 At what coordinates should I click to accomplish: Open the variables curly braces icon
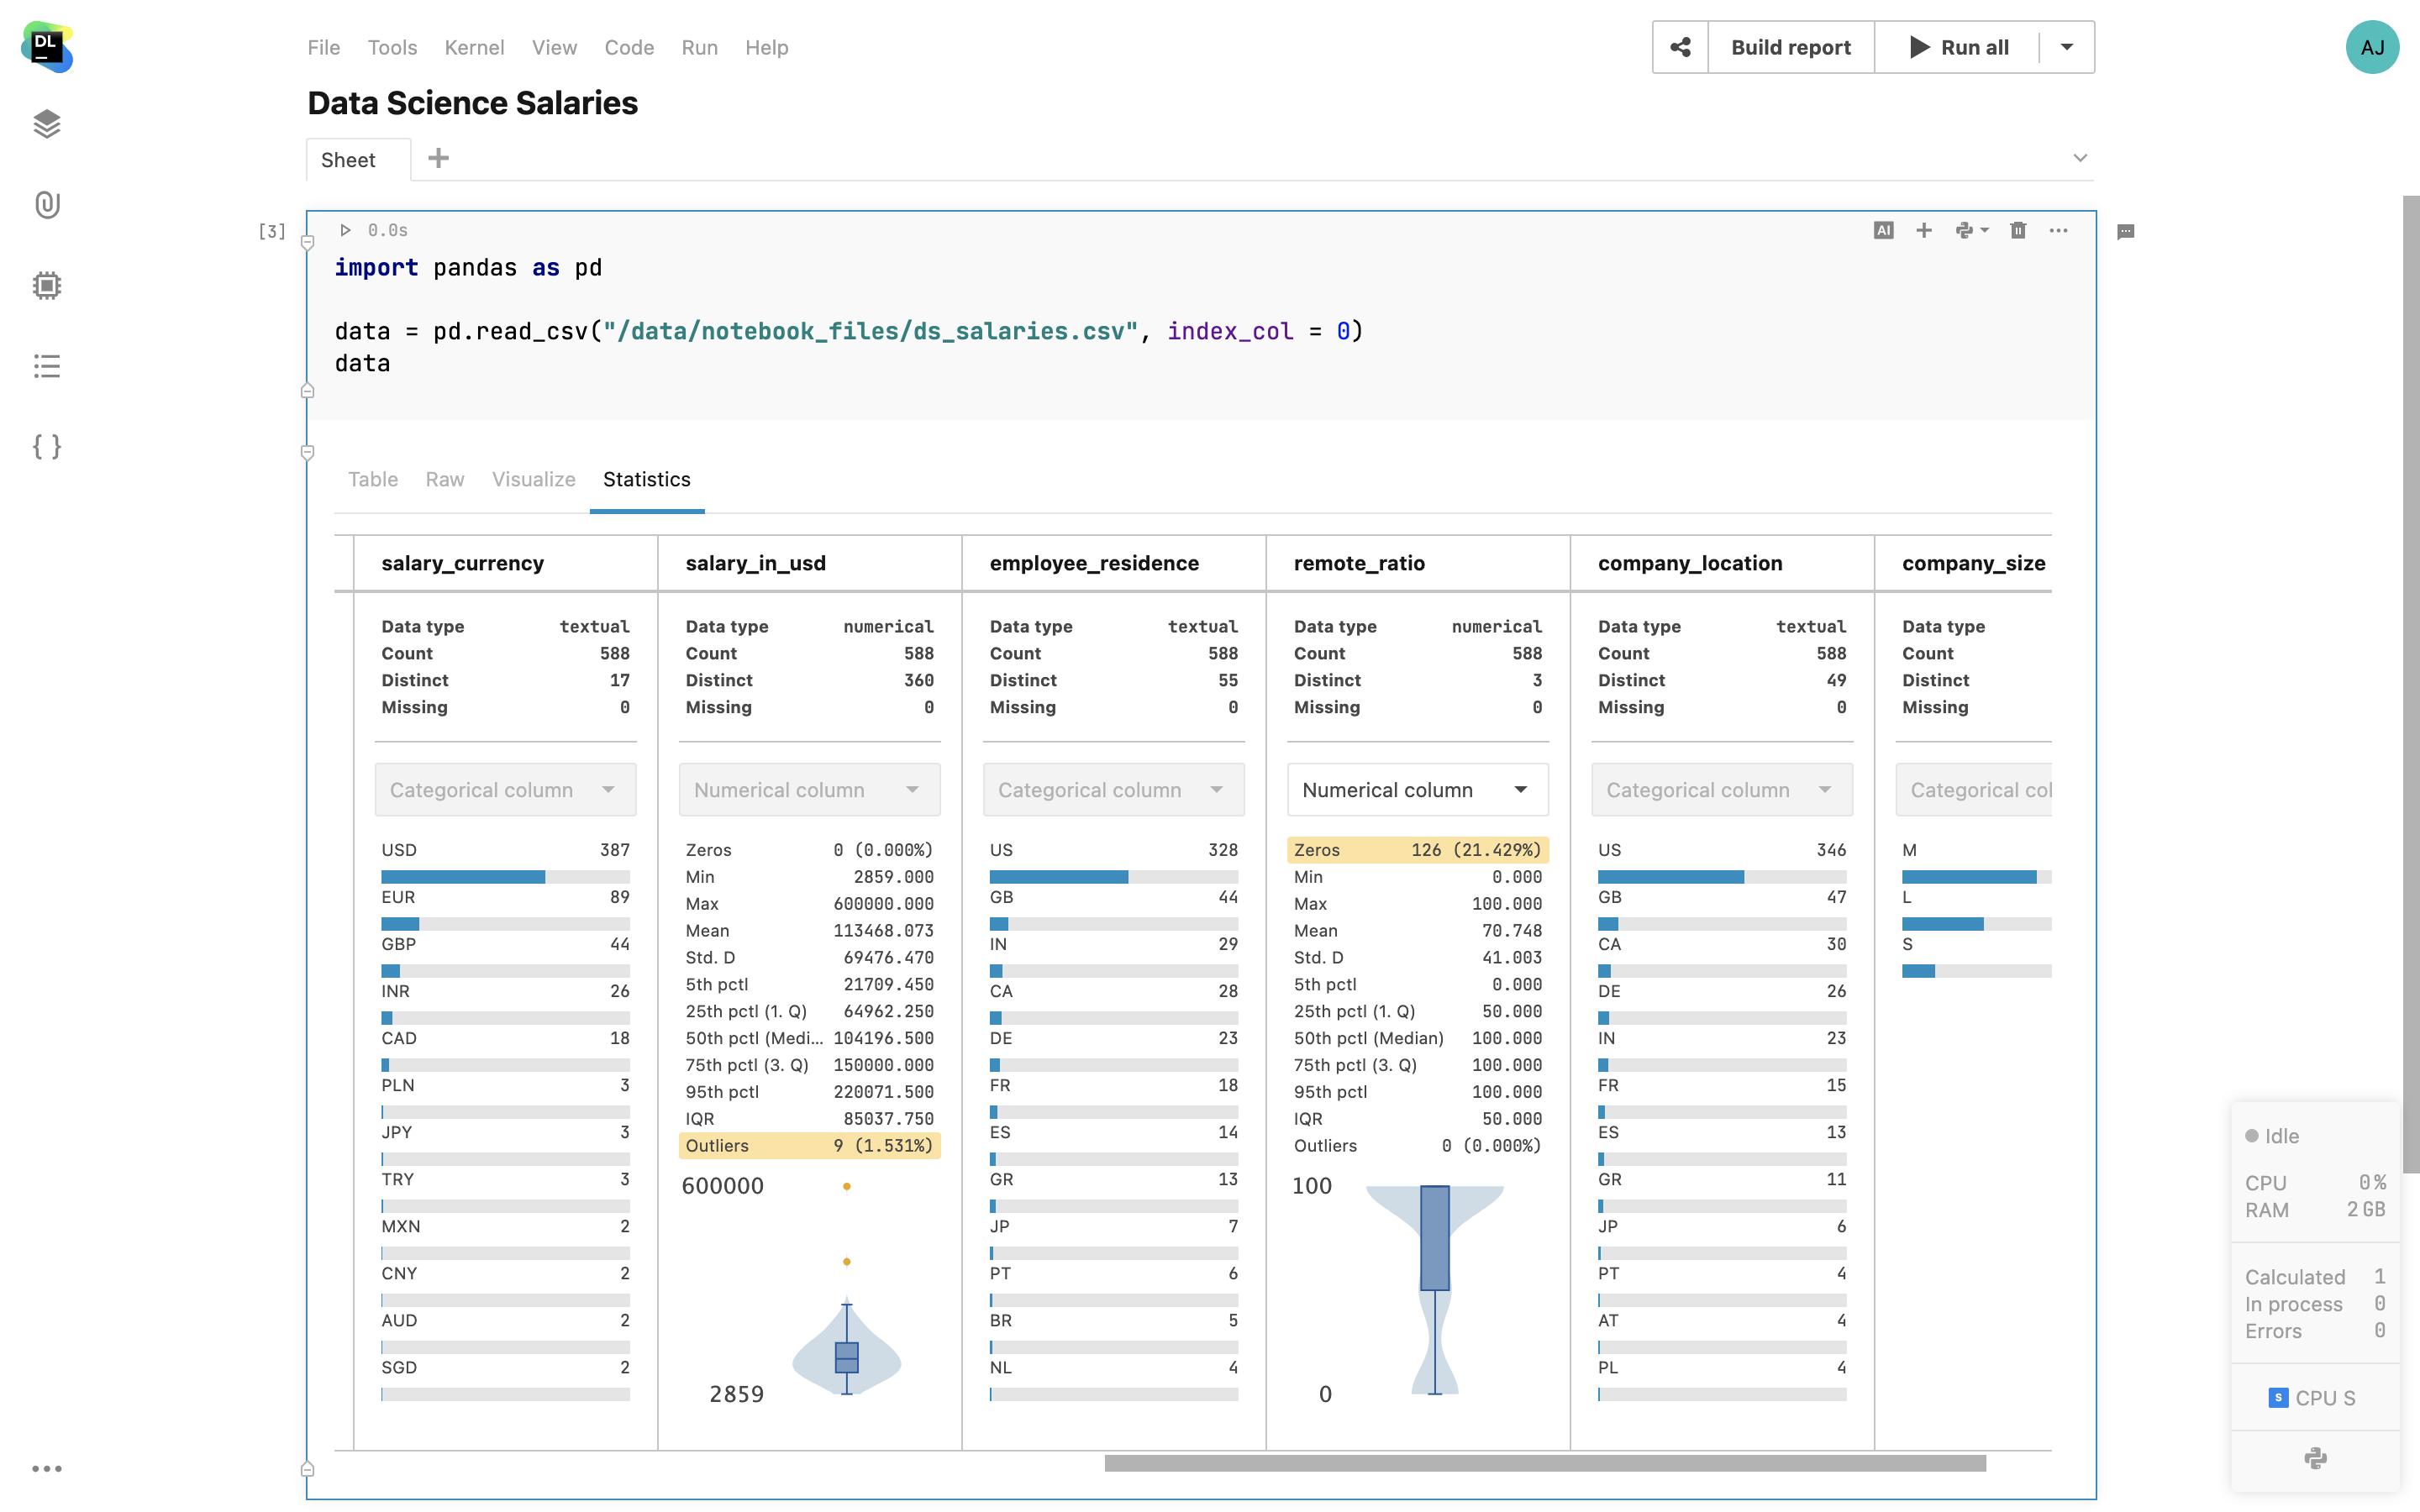47,446
